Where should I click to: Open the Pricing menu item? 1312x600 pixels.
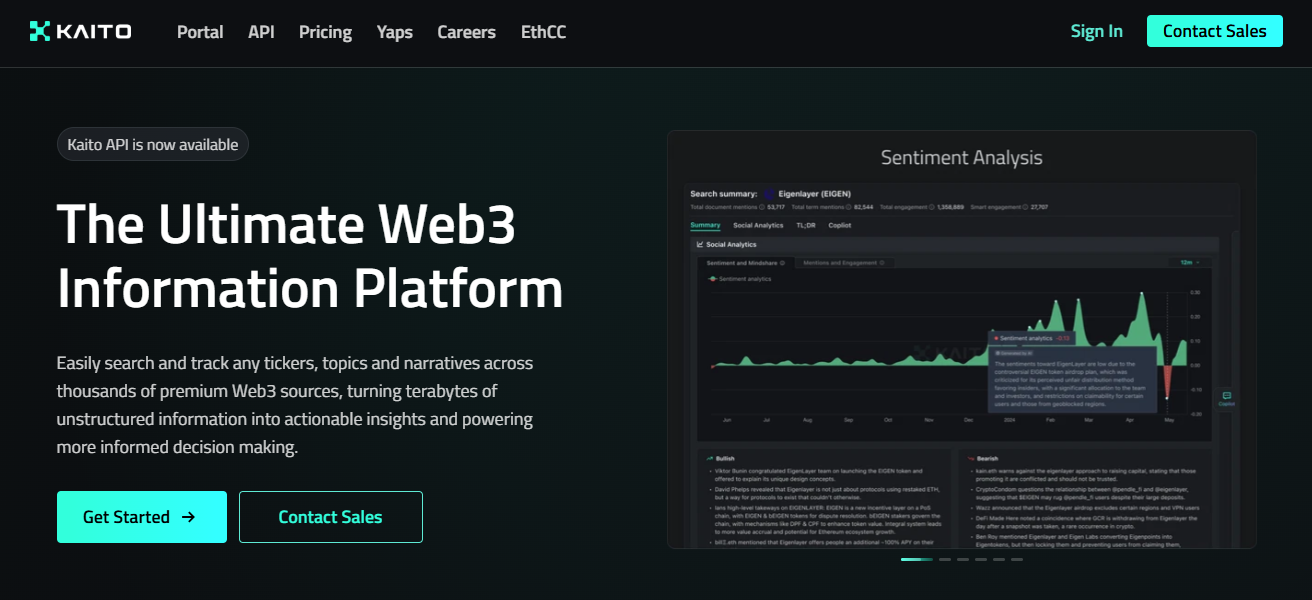[x=325, y=32]
